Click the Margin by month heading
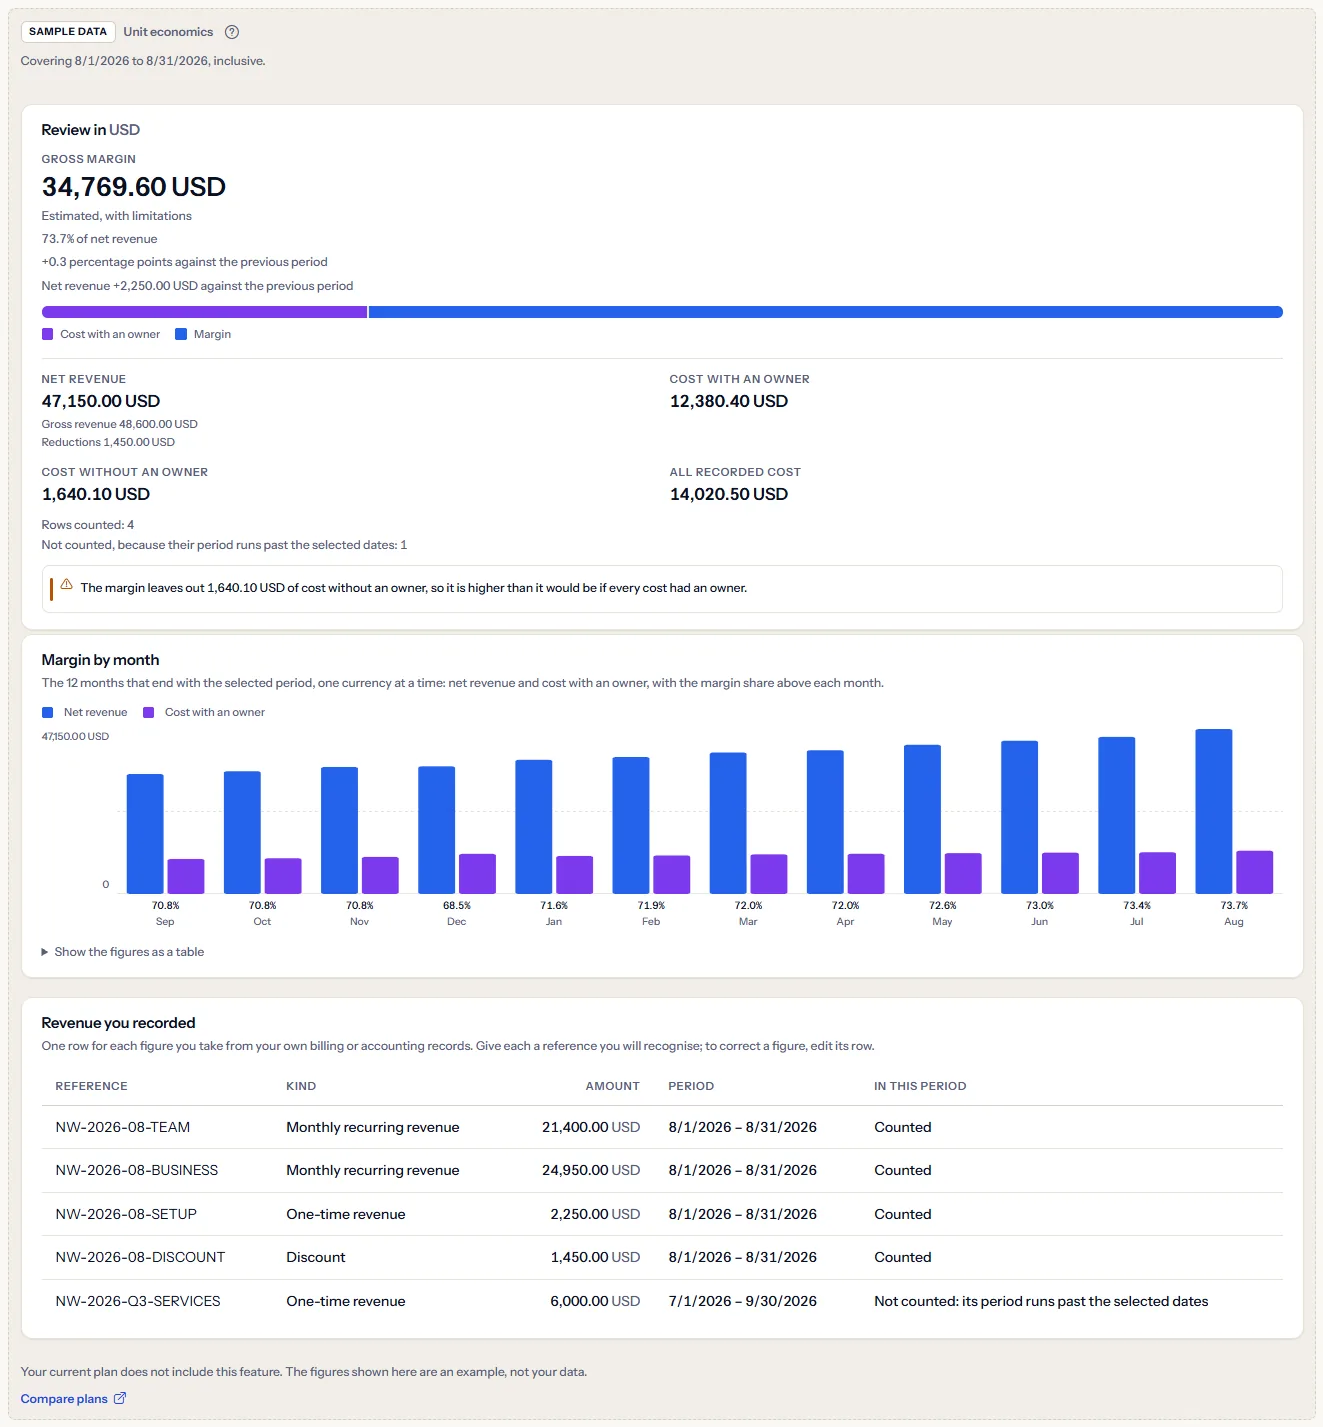This screenshot has width=1323, height=1427. (x=100, y=660)
